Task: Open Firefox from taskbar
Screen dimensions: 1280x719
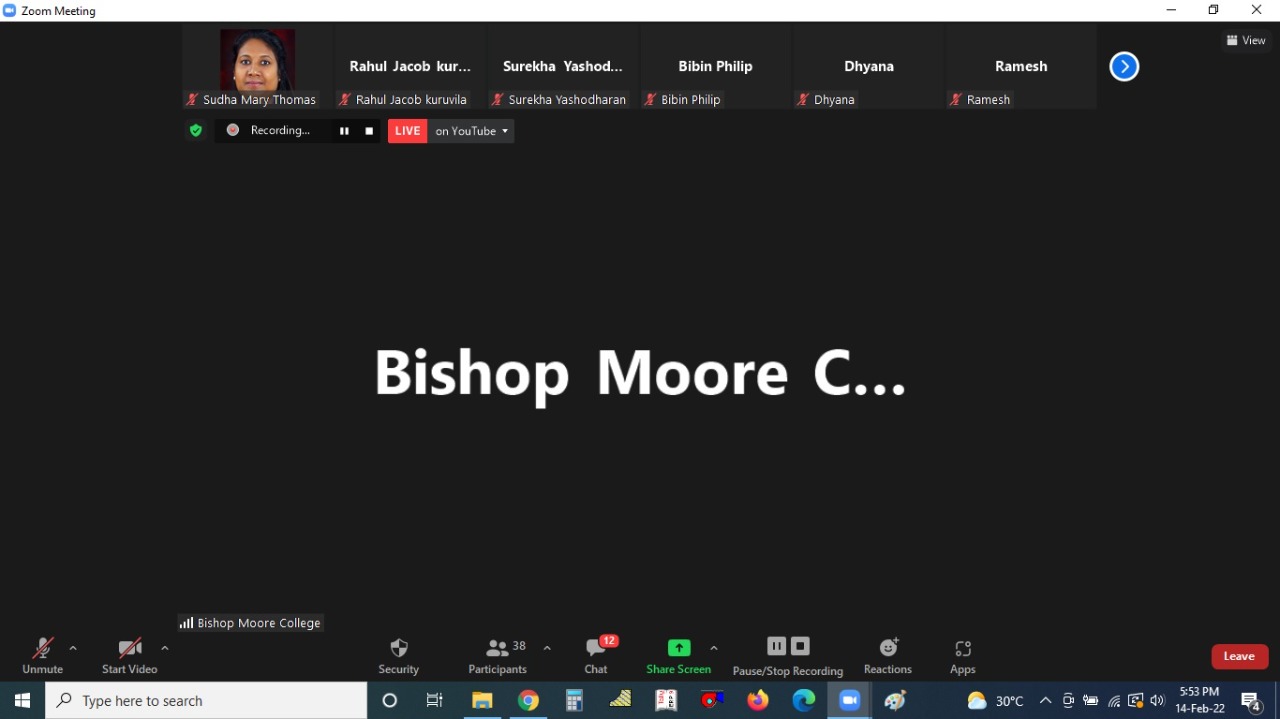Action: [758, 700]
